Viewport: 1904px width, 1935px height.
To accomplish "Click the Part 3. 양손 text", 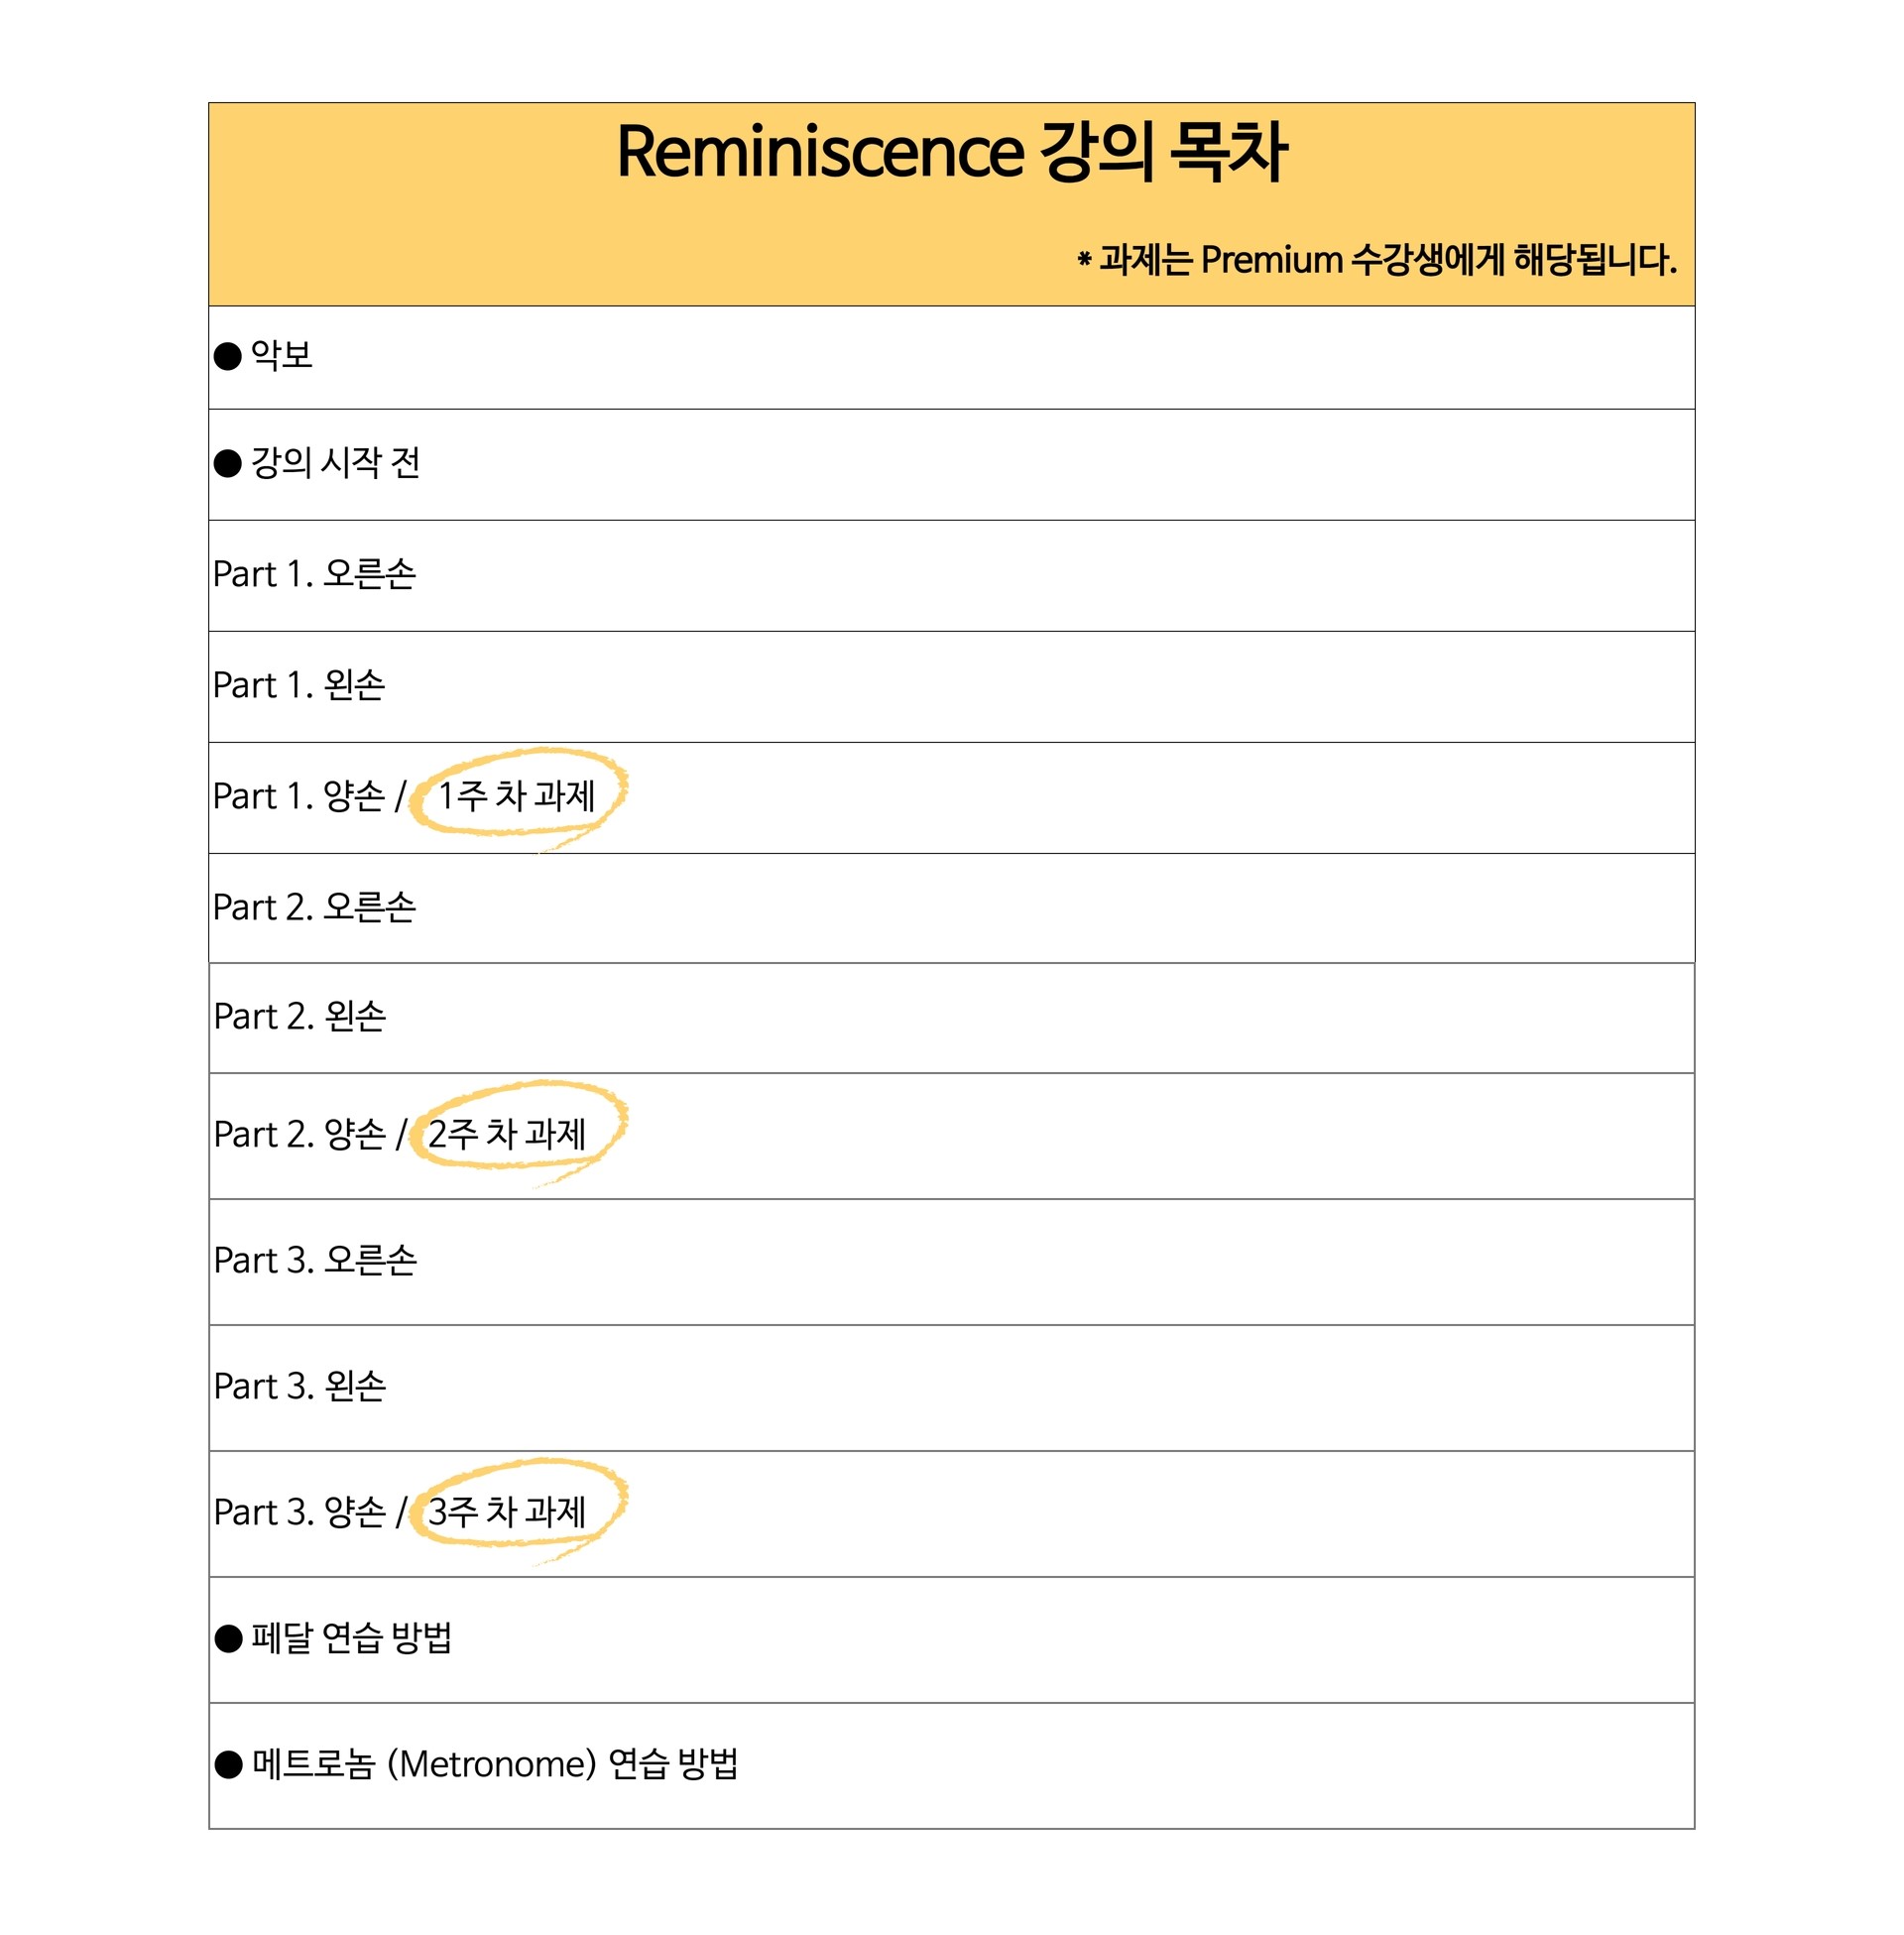I will [300, 1512].
